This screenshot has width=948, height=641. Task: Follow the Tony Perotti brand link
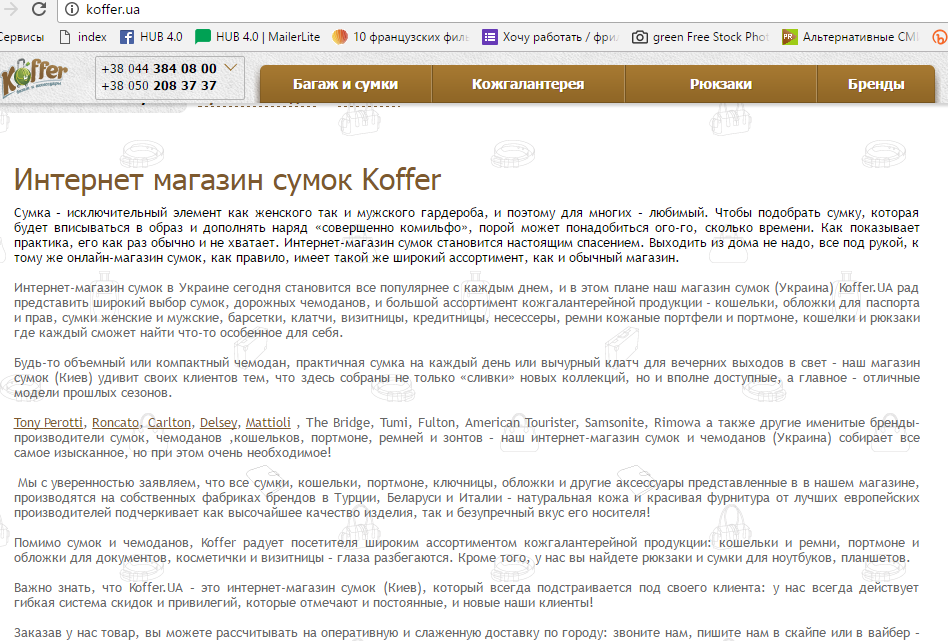(48, 423)
